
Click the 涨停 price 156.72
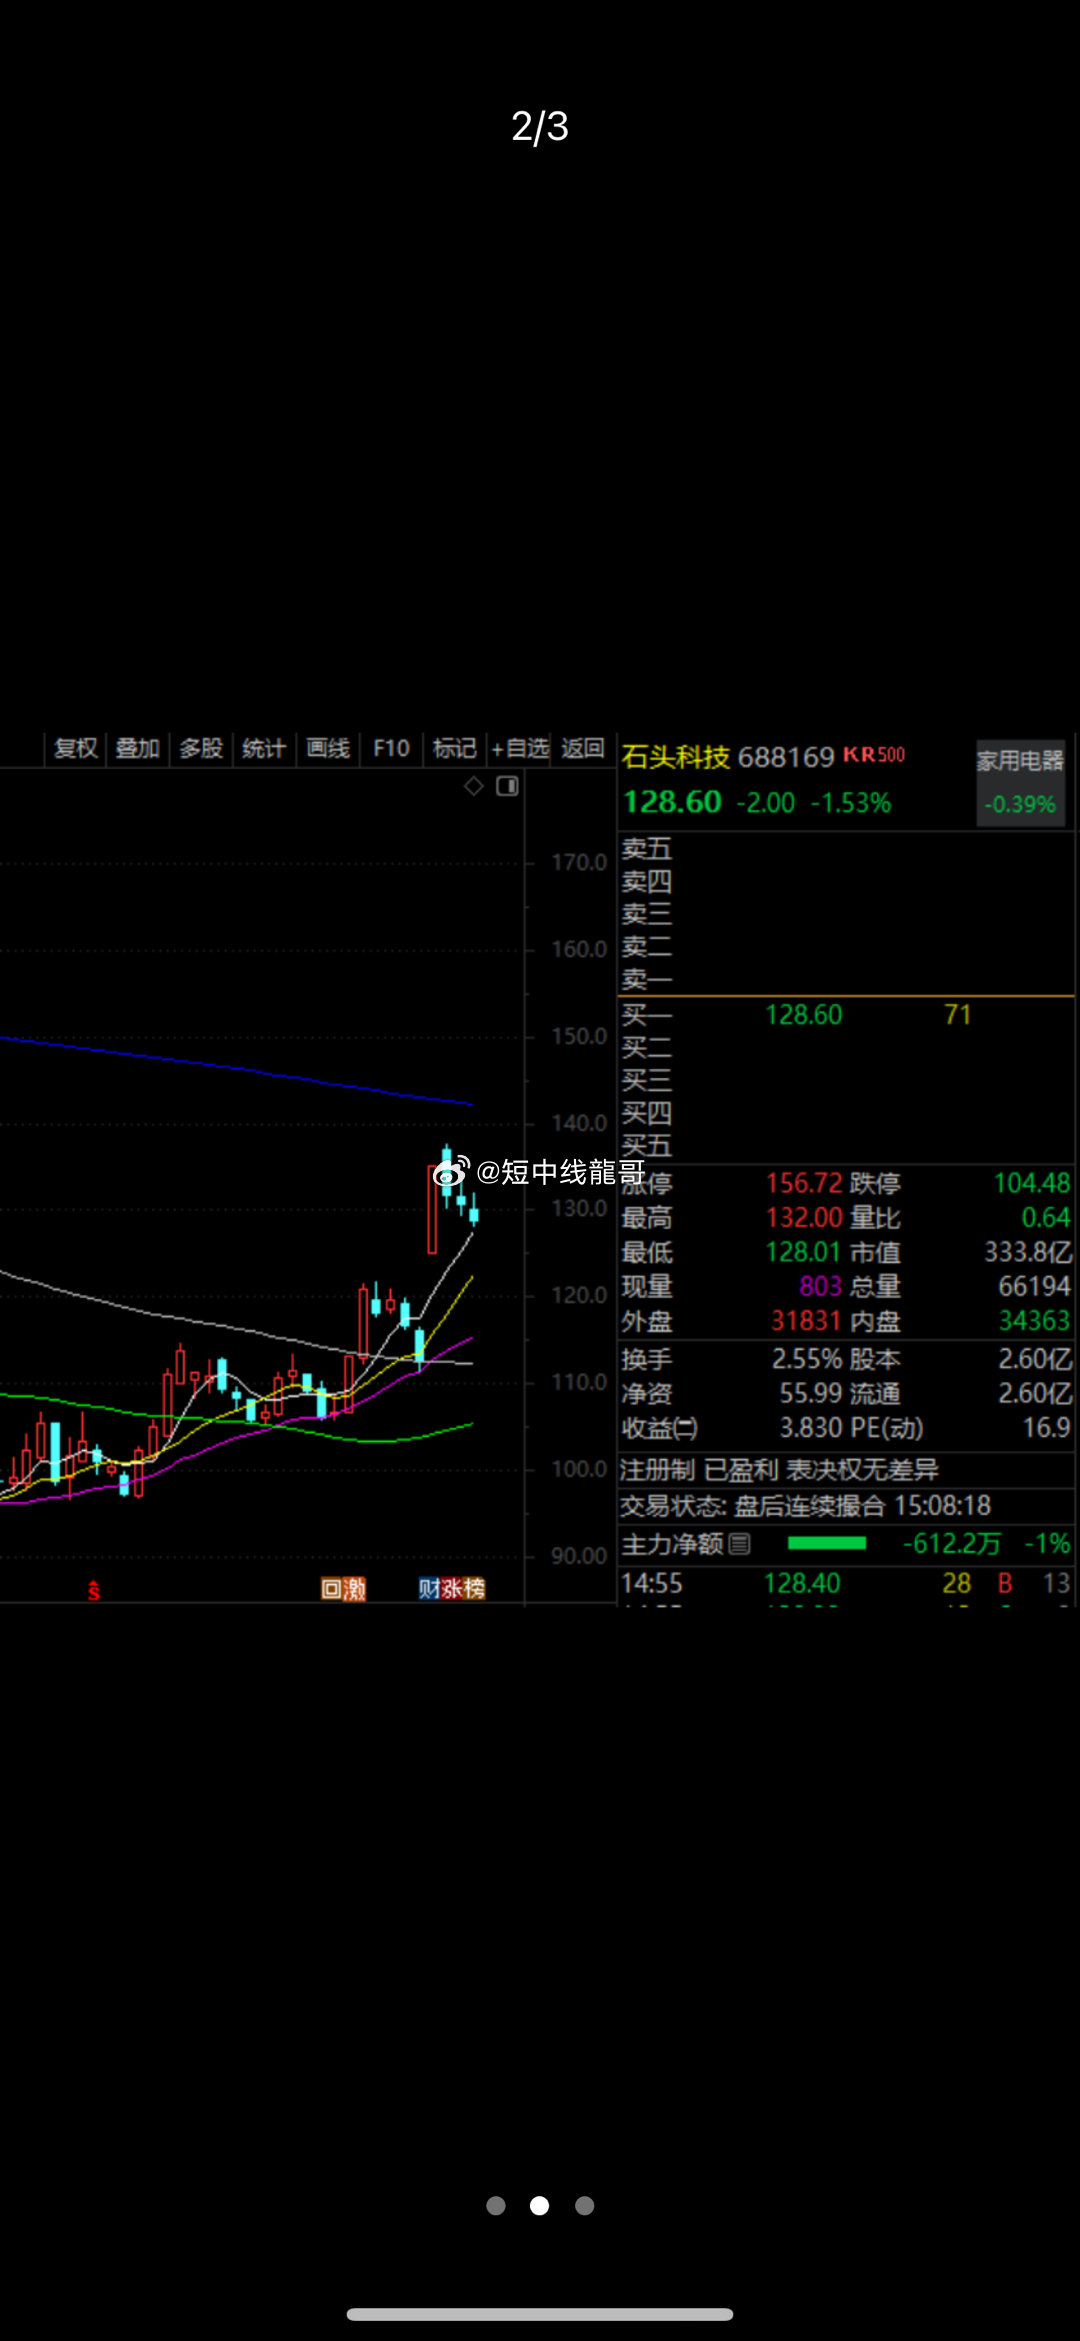pyautogui.click(x=805, y=1183)
